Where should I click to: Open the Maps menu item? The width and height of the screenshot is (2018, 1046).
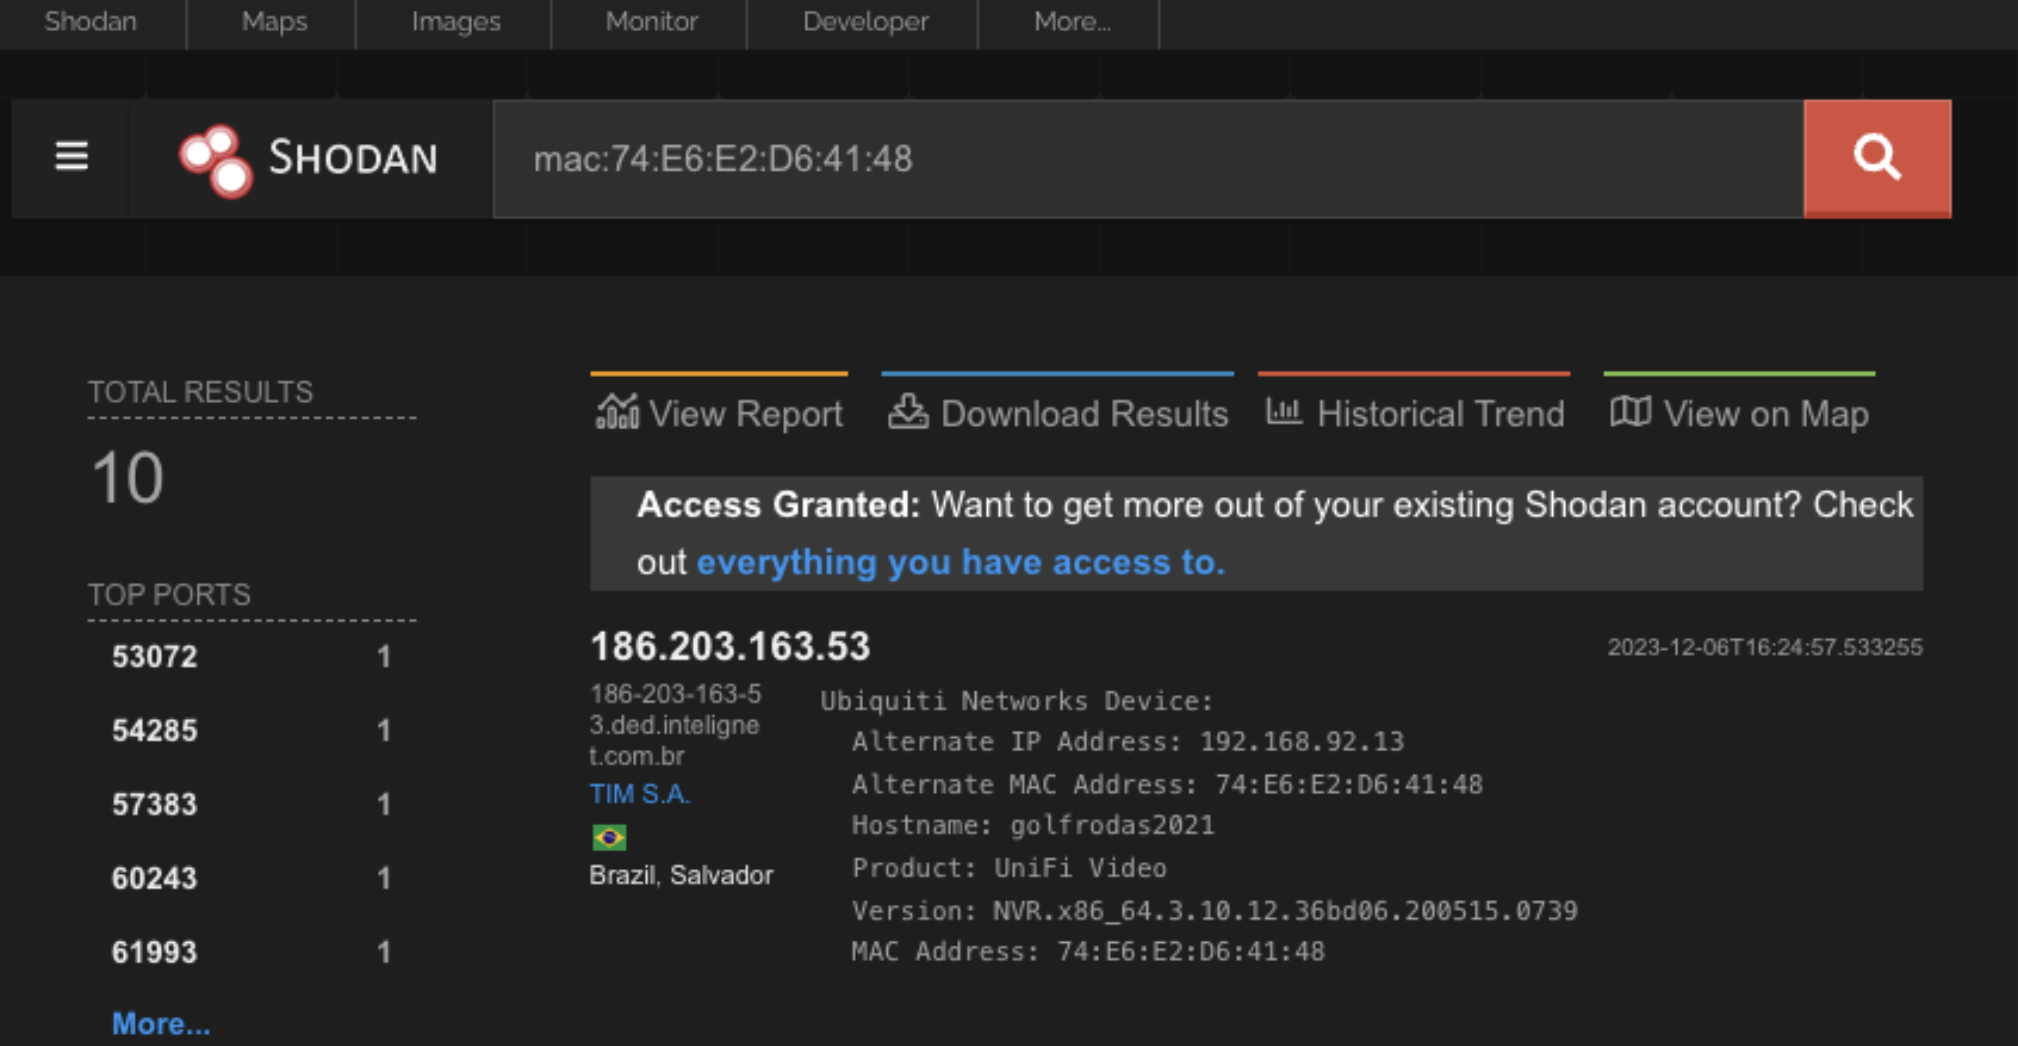[x=274, y=21]
